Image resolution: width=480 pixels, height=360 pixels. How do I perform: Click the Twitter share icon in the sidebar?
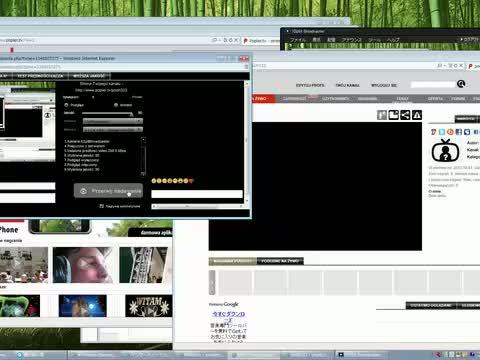[x=442, y=132]
